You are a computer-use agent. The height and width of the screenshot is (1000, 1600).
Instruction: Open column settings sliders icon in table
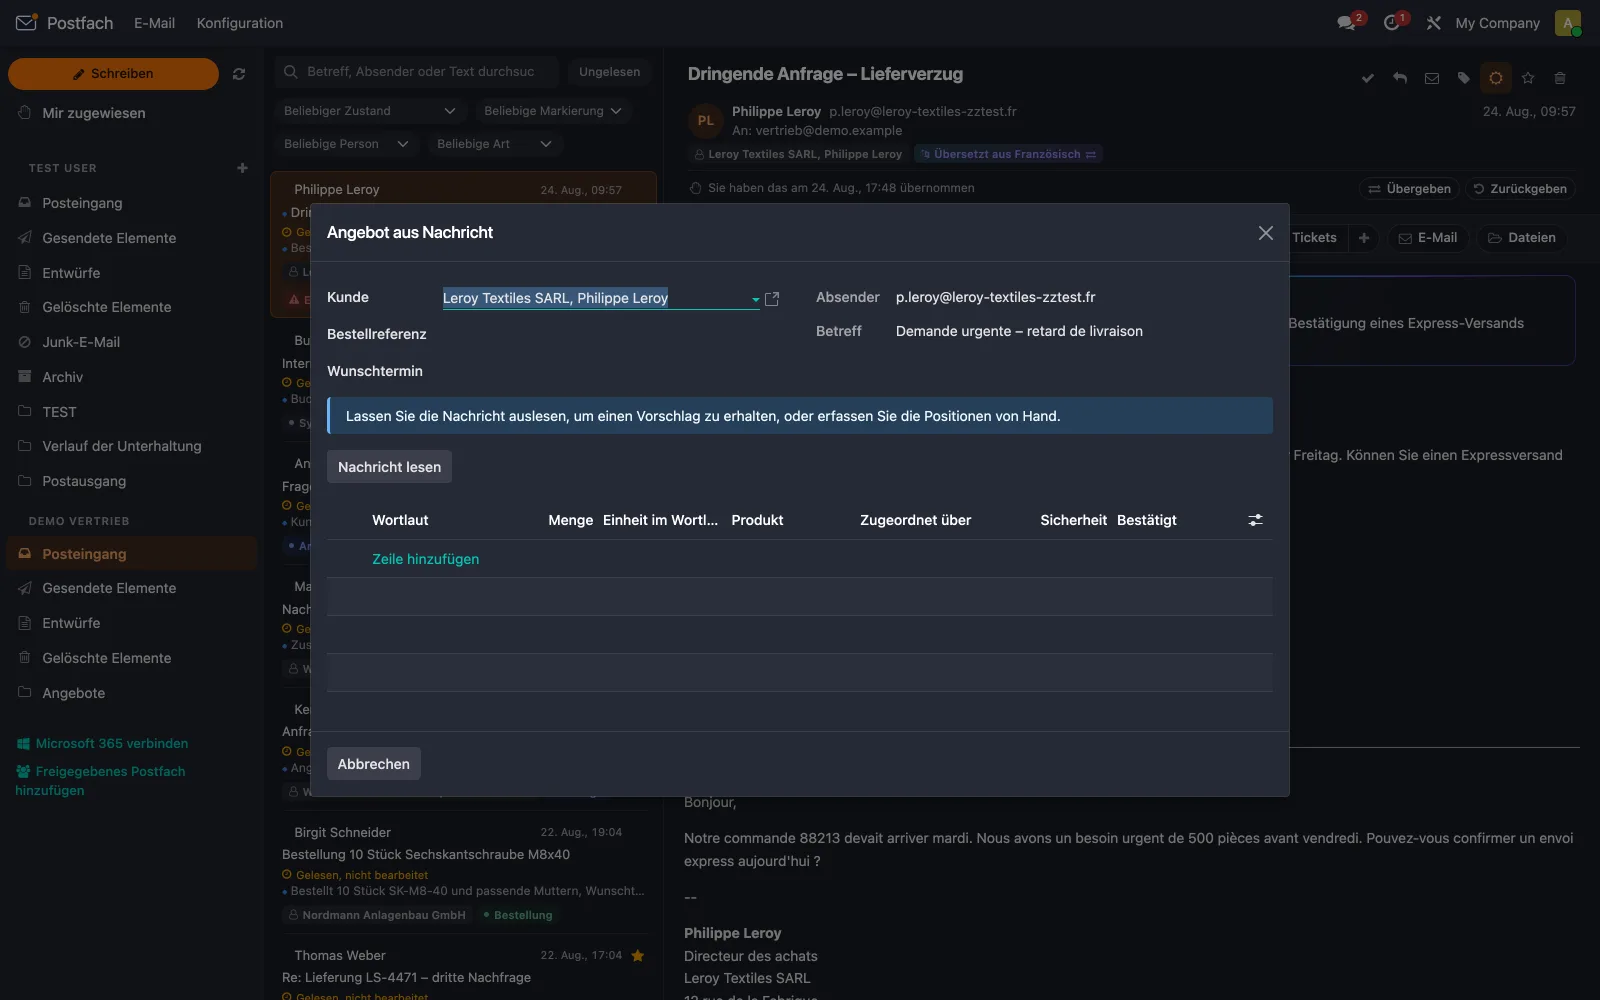coord(1255,520)
